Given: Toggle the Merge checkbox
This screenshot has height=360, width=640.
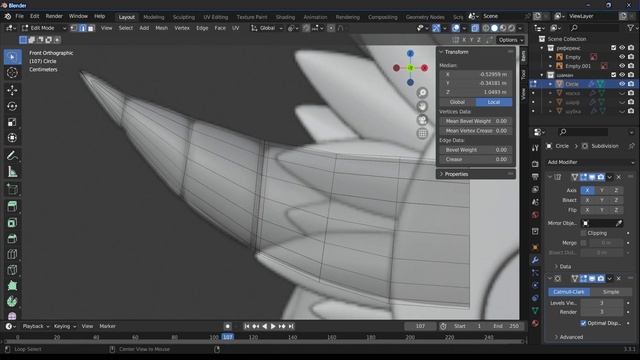Looking at the screenshot, I should pos(583,243).
